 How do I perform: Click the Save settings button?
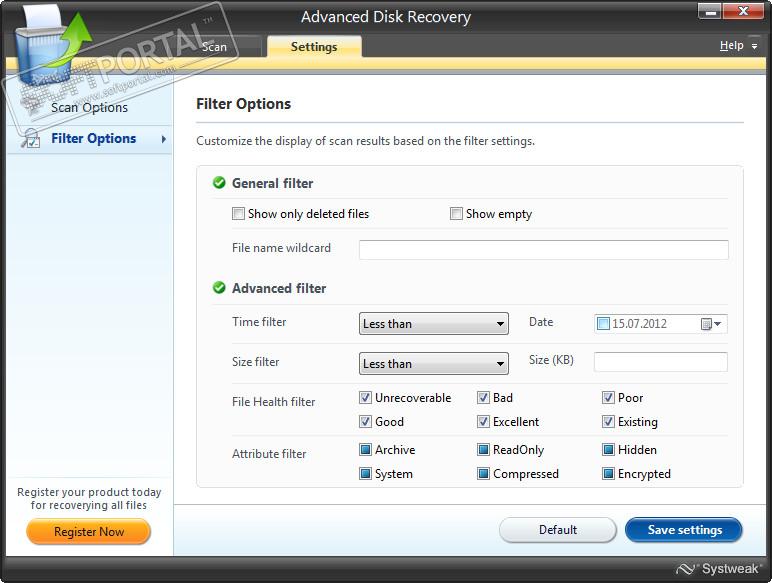click(x=684, y=530)
